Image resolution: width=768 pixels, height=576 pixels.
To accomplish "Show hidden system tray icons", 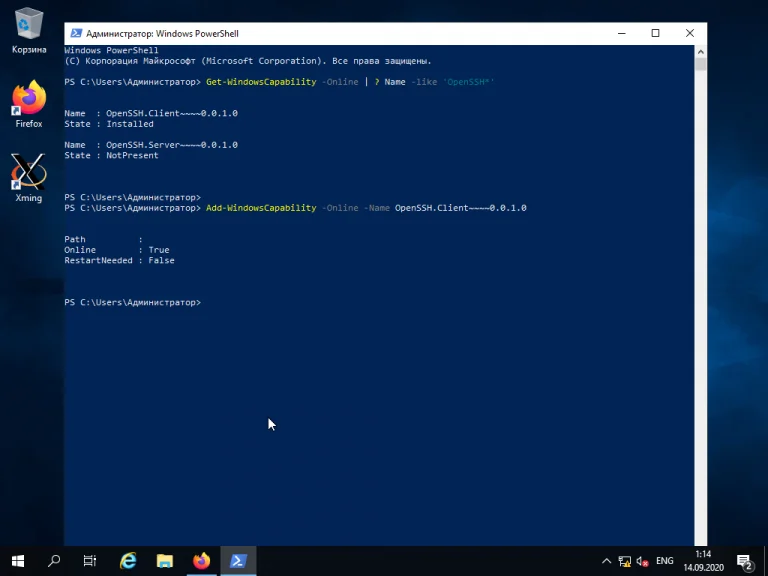I will coord(606,561).
